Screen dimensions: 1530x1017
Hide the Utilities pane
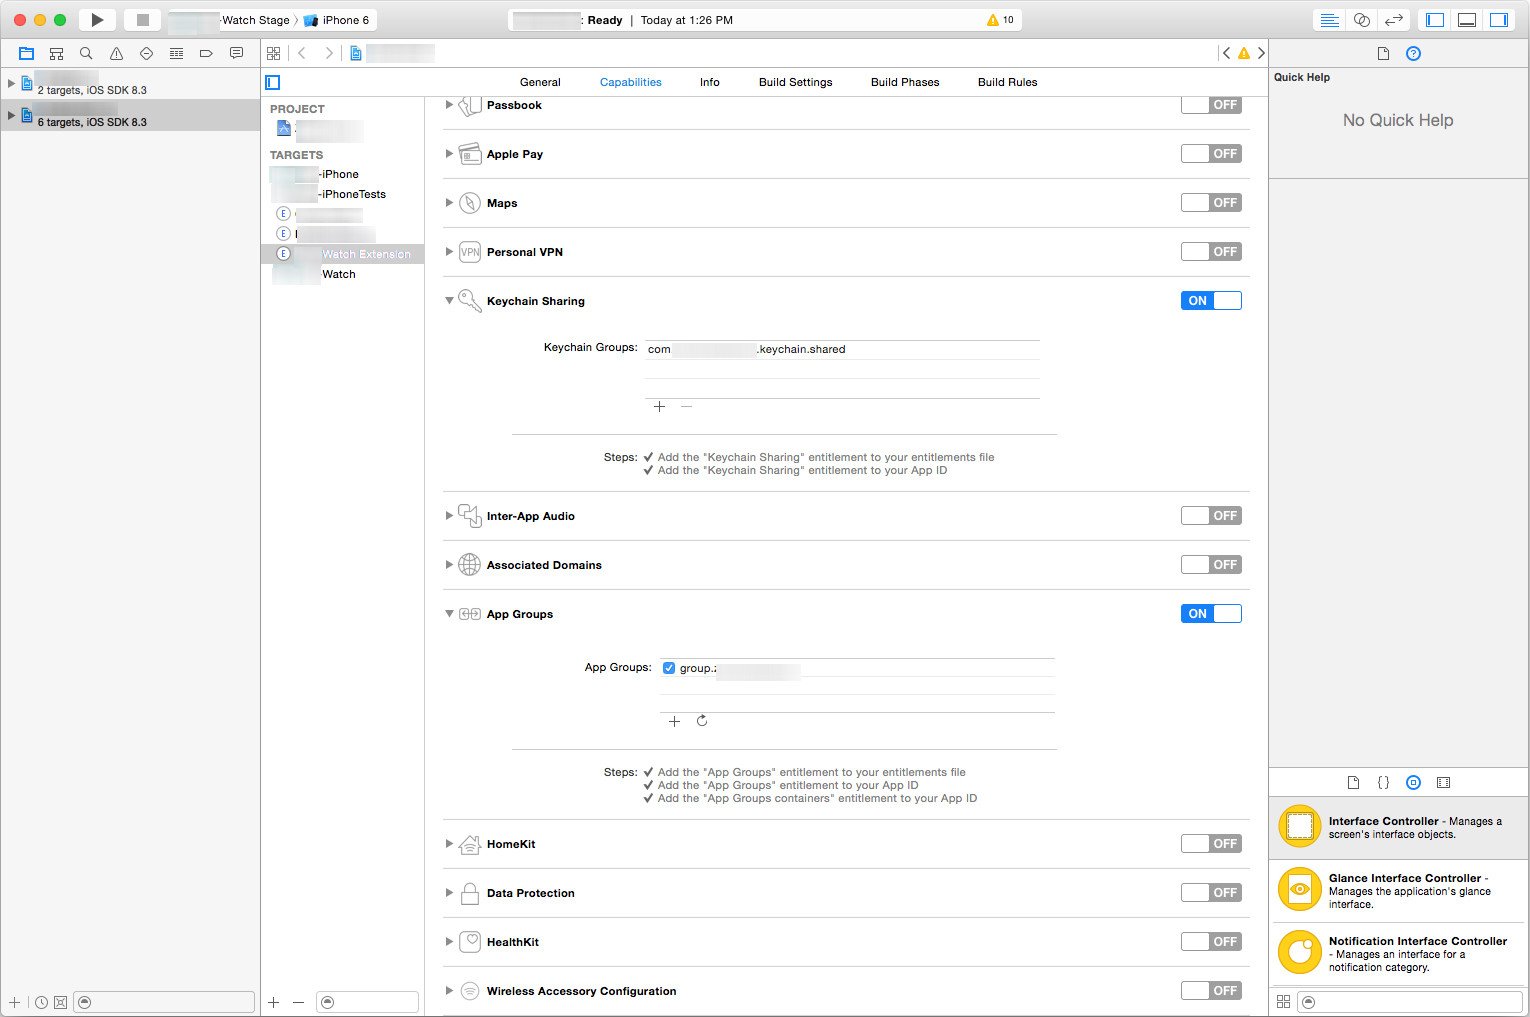pos(1499,20)
